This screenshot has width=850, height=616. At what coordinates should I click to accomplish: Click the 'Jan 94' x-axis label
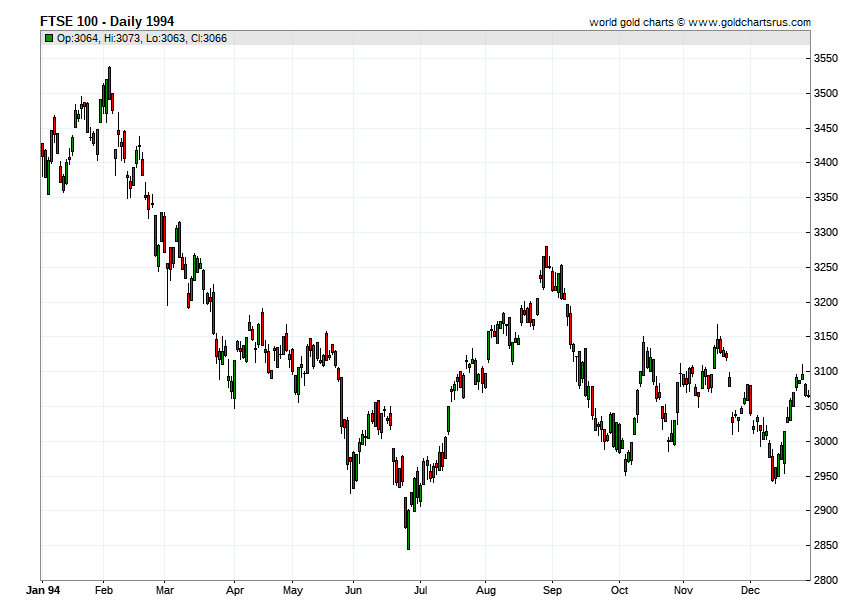click(43, 590)
